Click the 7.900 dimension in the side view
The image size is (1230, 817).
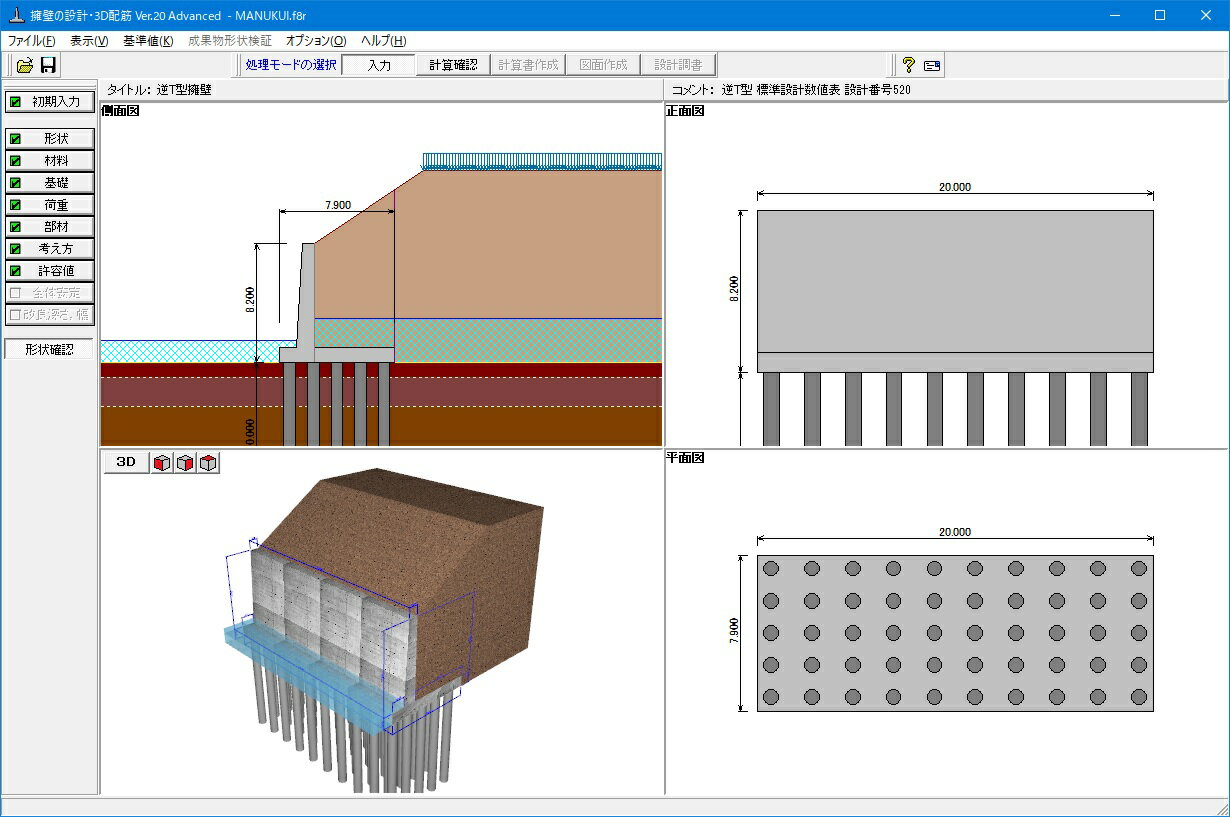[x=338, y=205]
